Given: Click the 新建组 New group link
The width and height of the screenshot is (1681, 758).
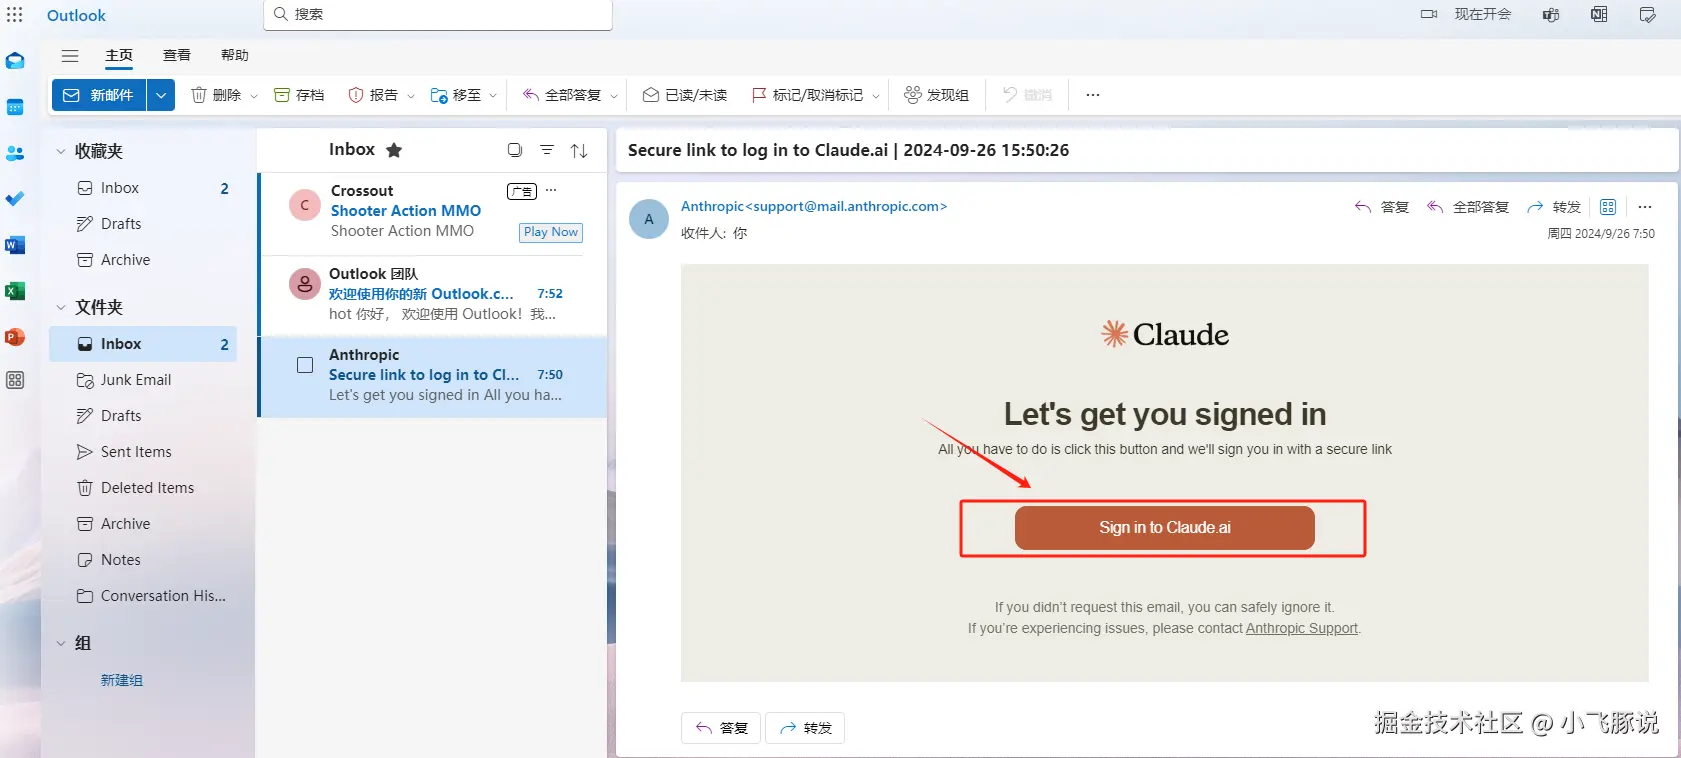Looking at the screenshot, I should (x=122, y=680).
